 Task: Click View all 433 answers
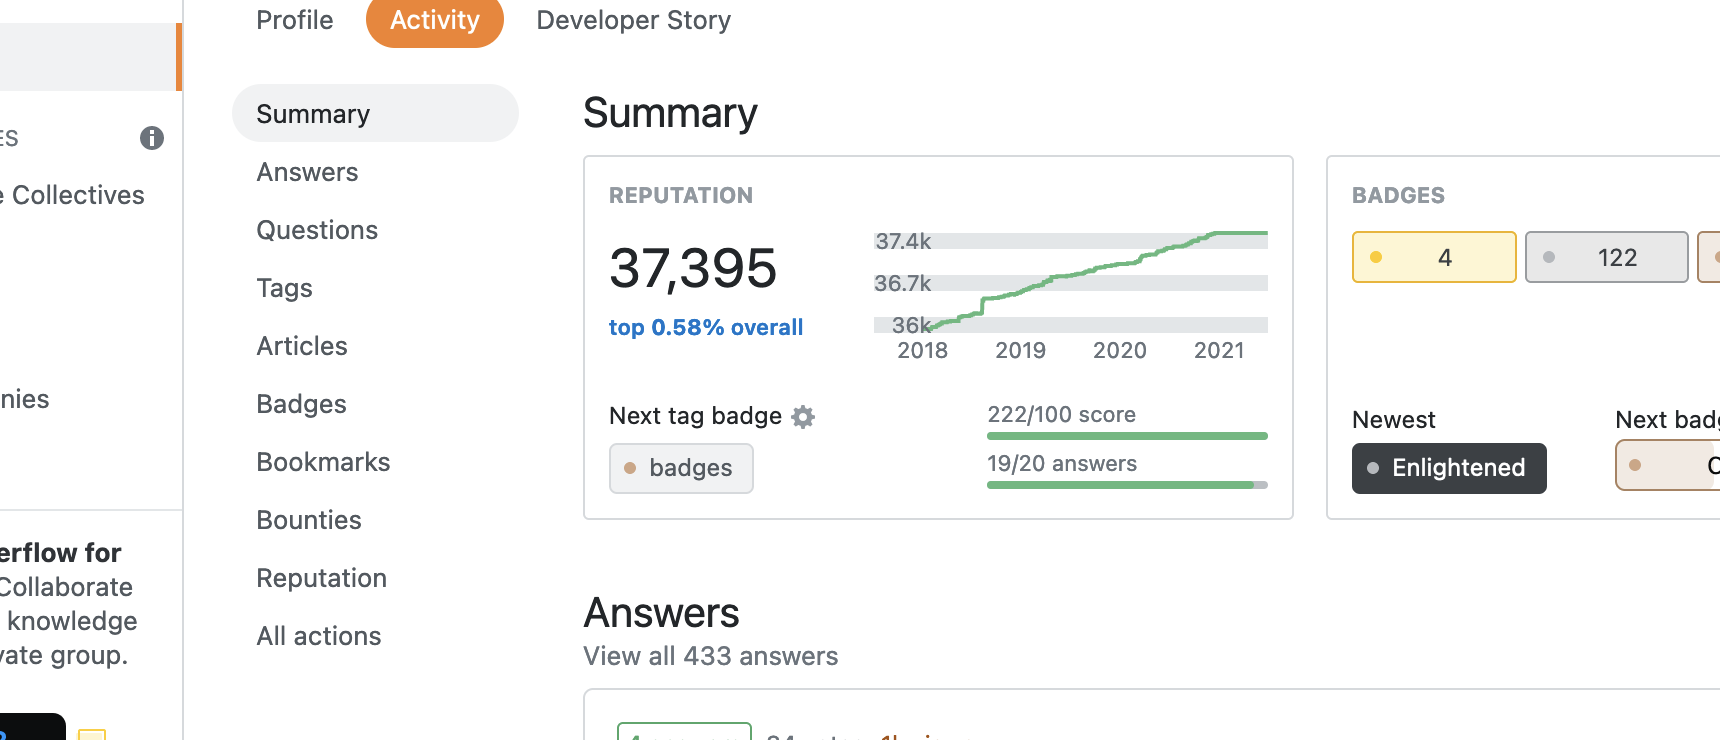pyautogui.click(x=711, y=656)
